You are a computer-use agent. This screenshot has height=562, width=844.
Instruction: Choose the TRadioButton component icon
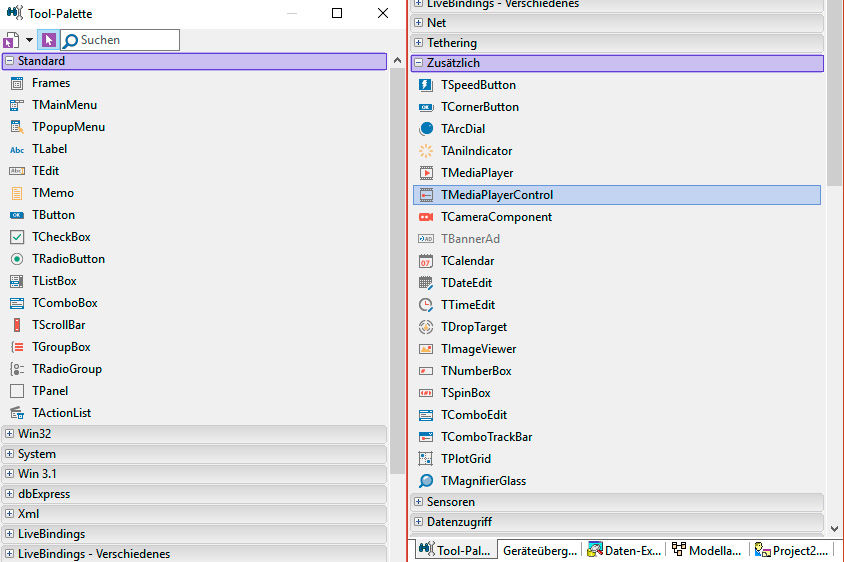(x=17, y=259)
